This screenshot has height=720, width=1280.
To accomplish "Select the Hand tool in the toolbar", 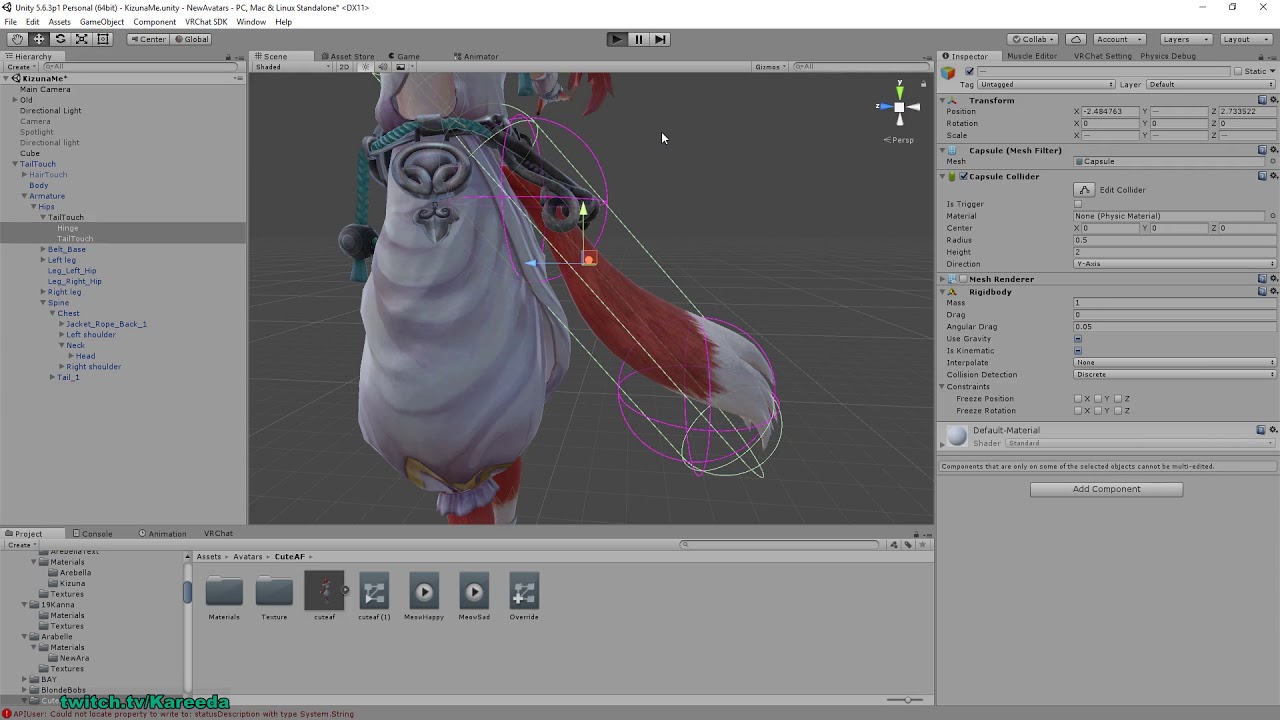I will coord(17,39).
